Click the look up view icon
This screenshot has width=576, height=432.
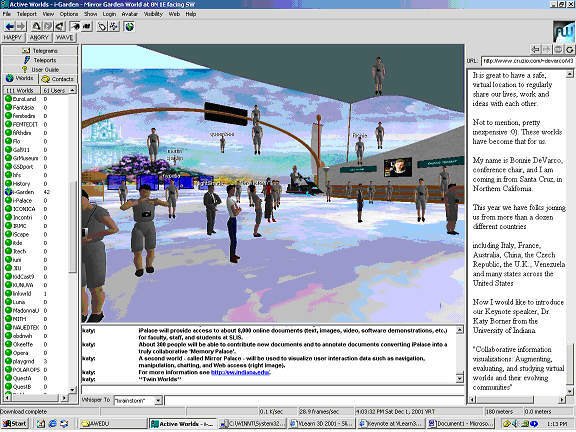(36, 26)
